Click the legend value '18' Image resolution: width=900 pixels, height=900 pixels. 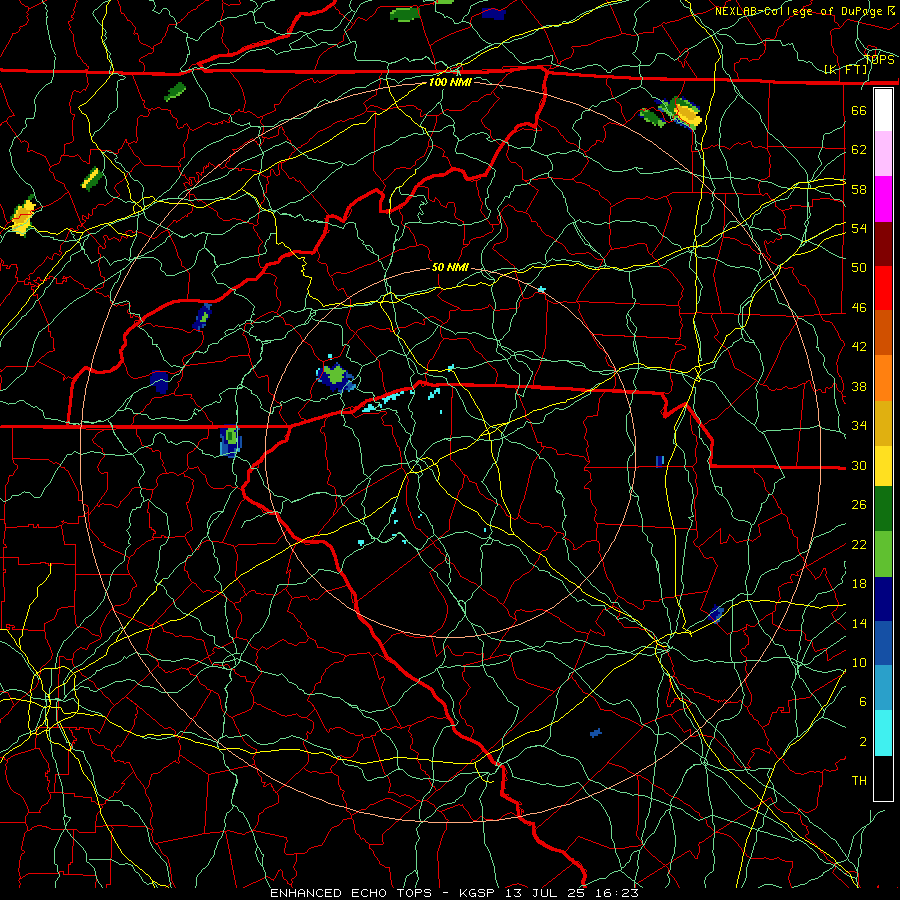859,584
